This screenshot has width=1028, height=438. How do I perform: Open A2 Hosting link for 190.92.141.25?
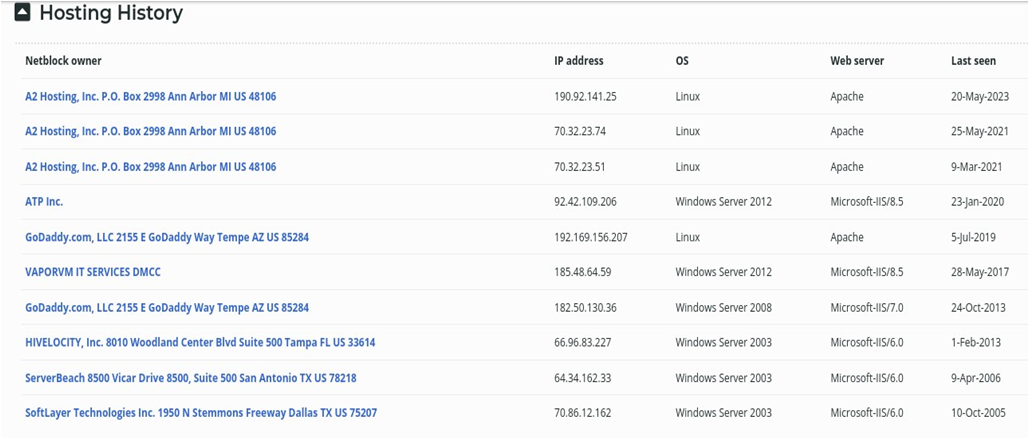point(151,96)
